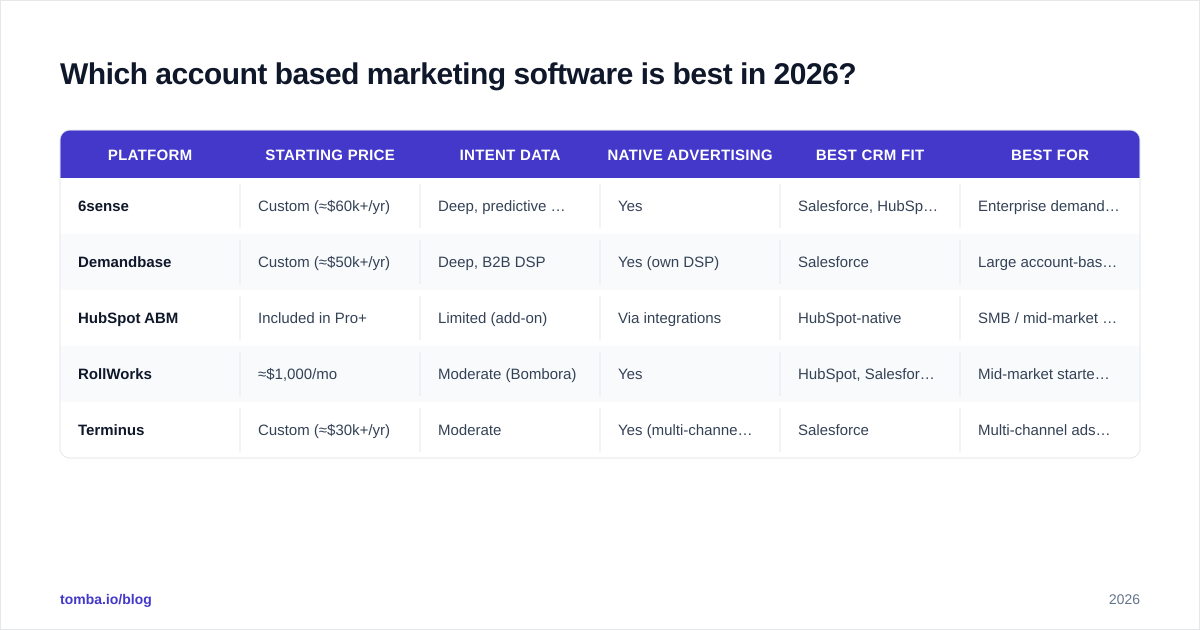The image size is (1200, 630).
Task: Click RollWorks's Yes native advertising cell
Action: tap(690, 374)
